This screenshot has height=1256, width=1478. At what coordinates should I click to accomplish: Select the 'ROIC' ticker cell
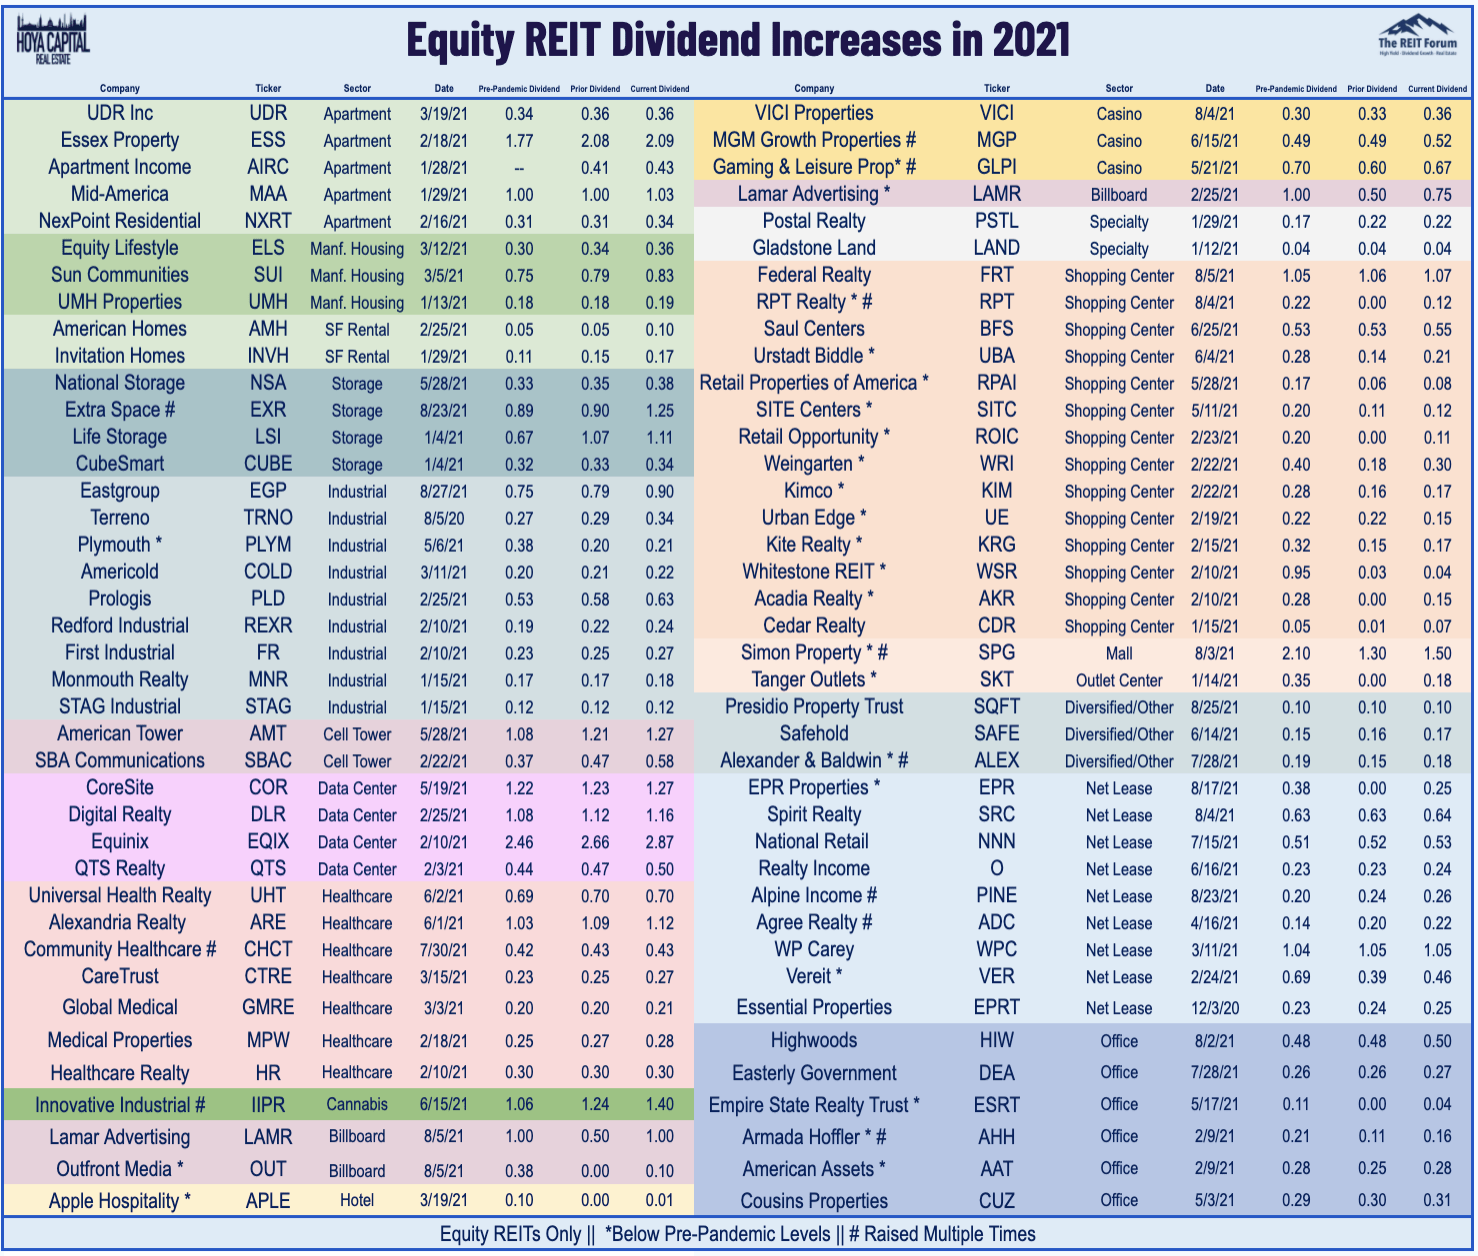pos(997,437)
